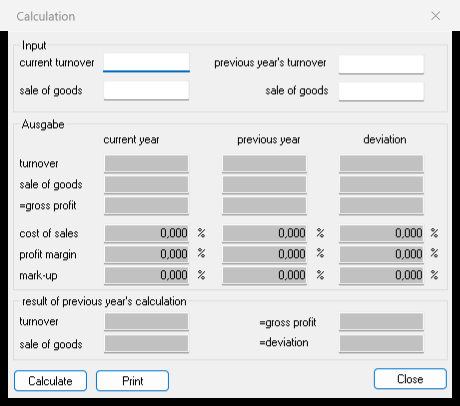
Task: Click the deviation turnover output field
Action: [381, 163]
